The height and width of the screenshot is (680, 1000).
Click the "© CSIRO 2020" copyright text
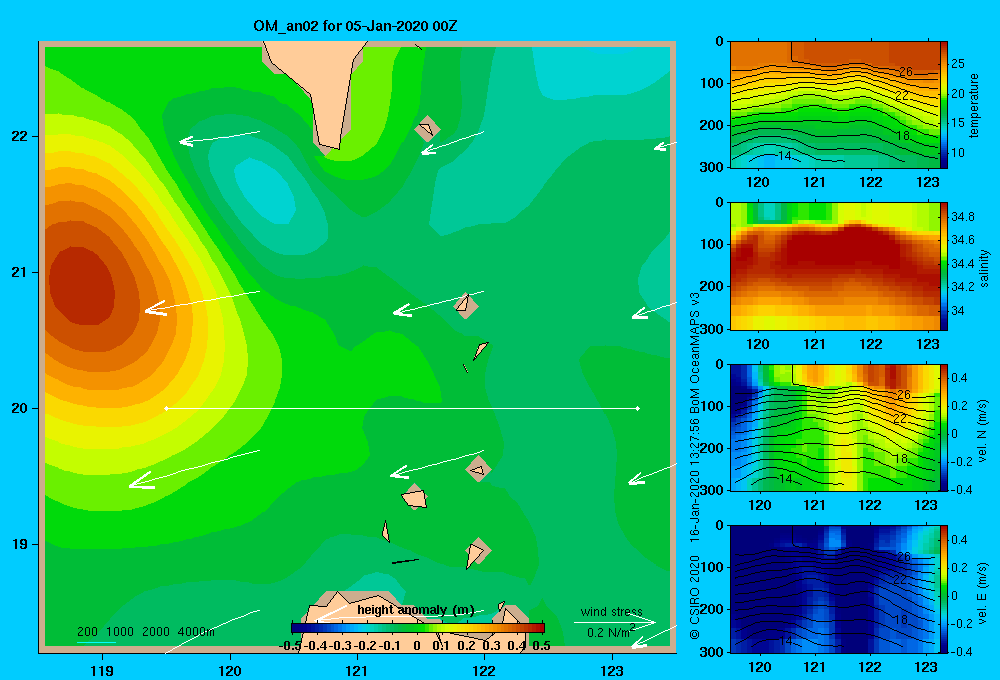pyautogui.click(x=695, y=597)
